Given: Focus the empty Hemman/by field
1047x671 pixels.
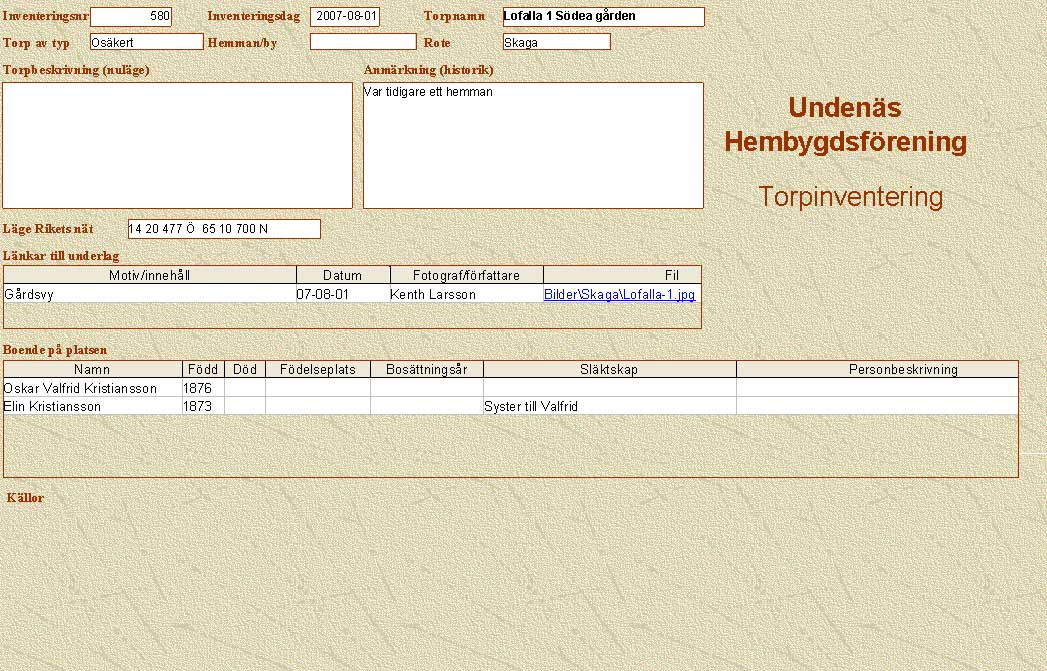Looking at the screenshot, I should click(363, 42).
